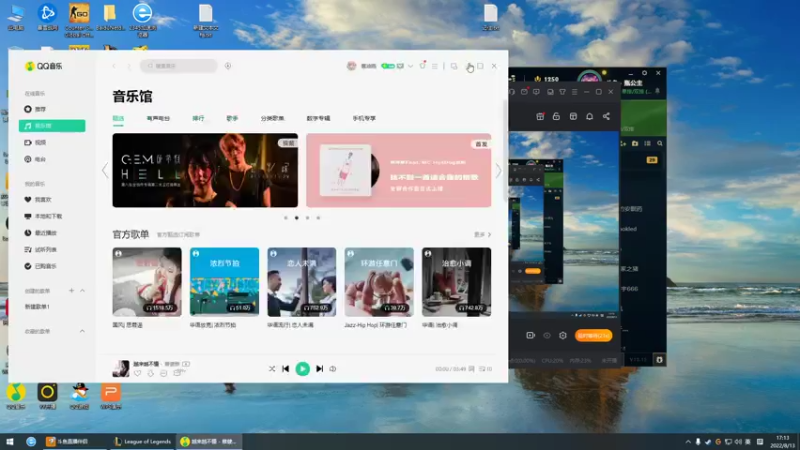Skip to the next track
The height and width of the screenshot is (450, 800).
(x=319, y=369)
